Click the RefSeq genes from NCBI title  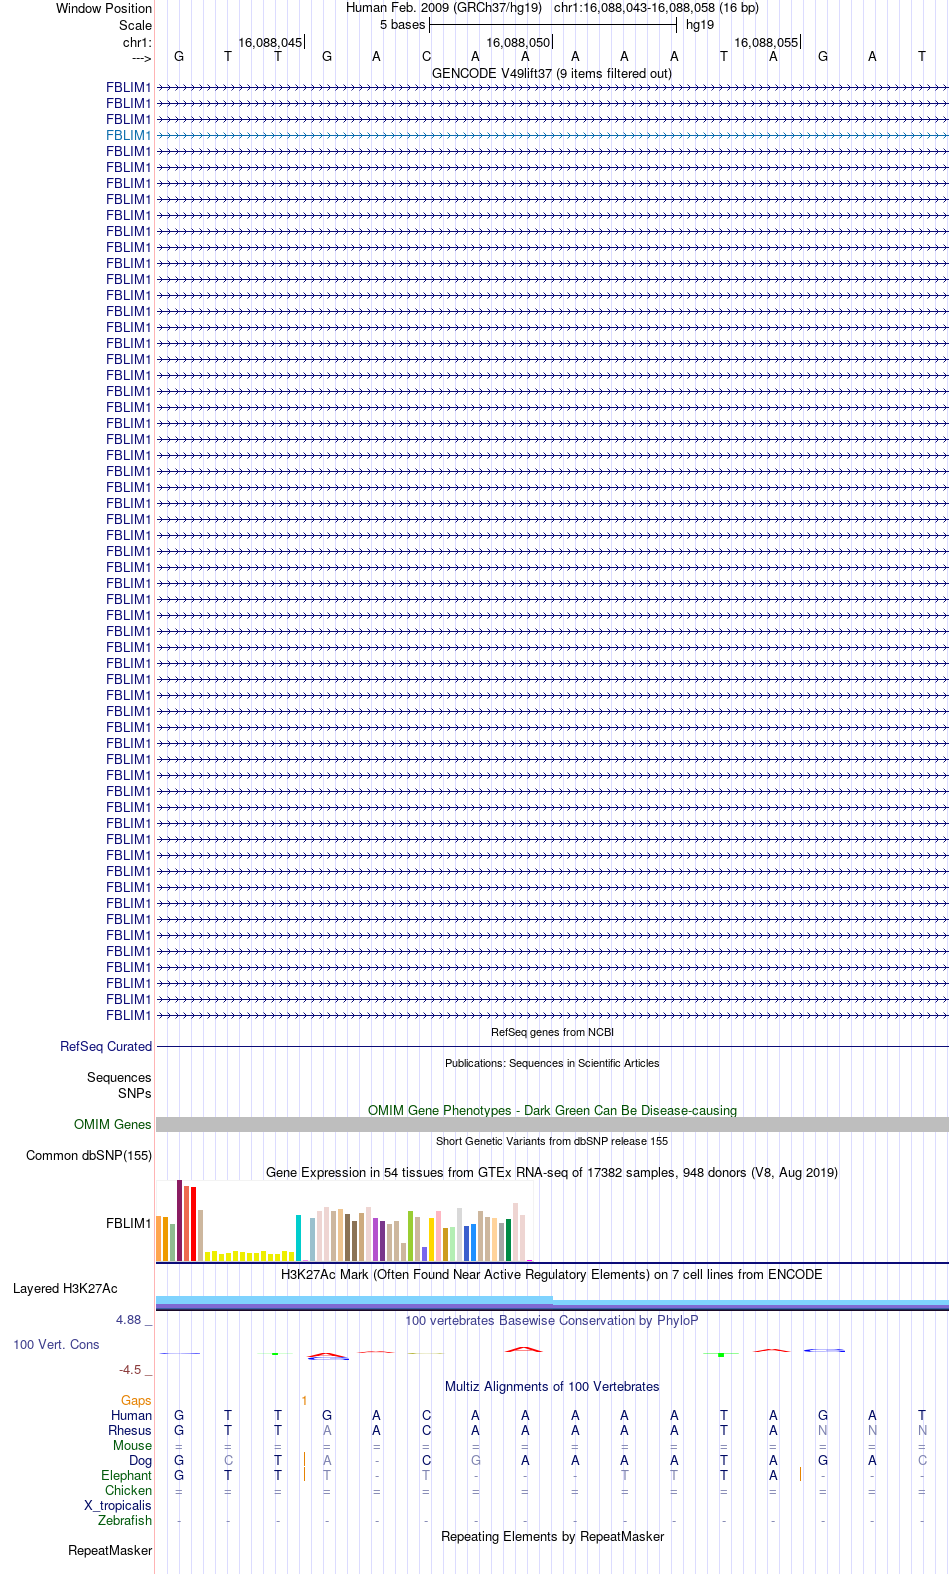[552, 1032]
